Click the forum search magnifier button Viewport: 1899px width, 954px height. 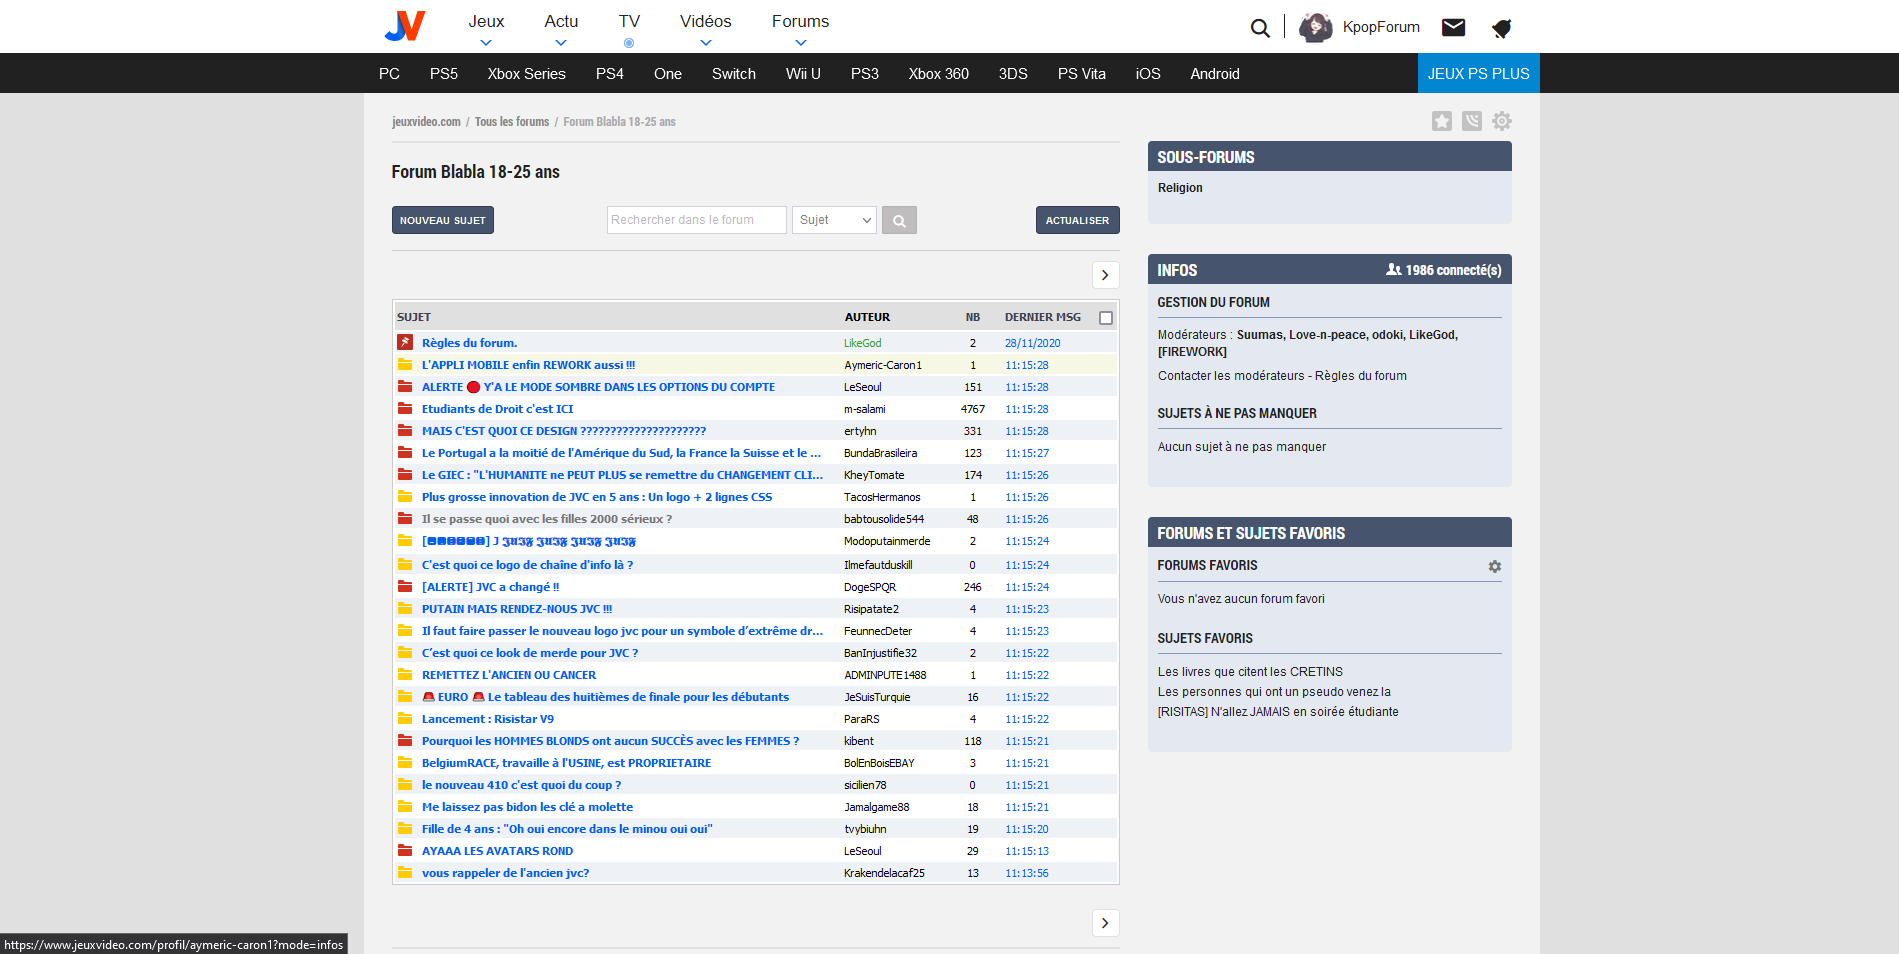(899, 220)
